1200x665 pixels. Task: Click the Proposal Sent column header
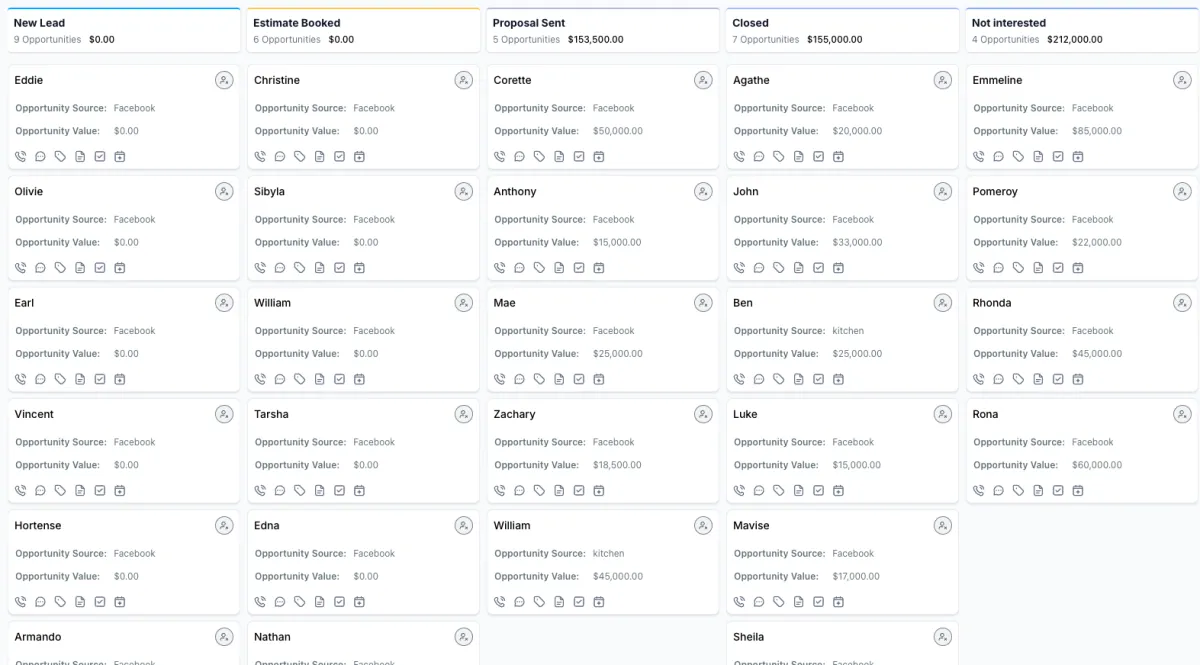pyautogui.click(x=529, y=23)
